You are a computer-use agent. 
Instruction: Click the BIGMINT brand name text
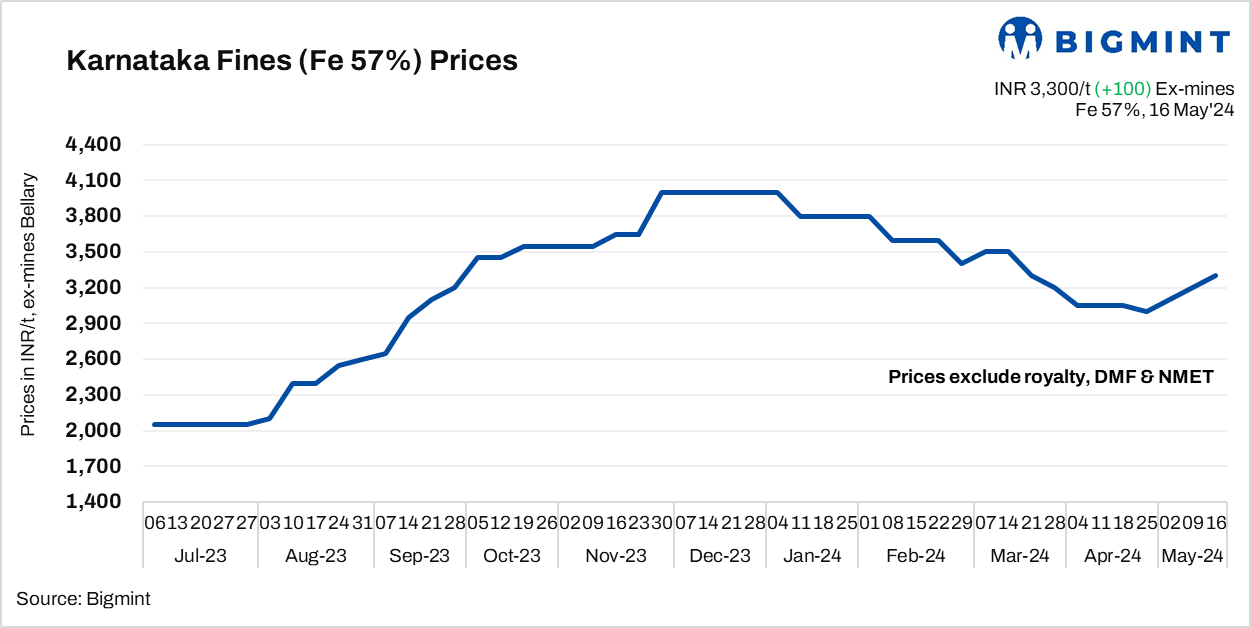pos(1143,41)
